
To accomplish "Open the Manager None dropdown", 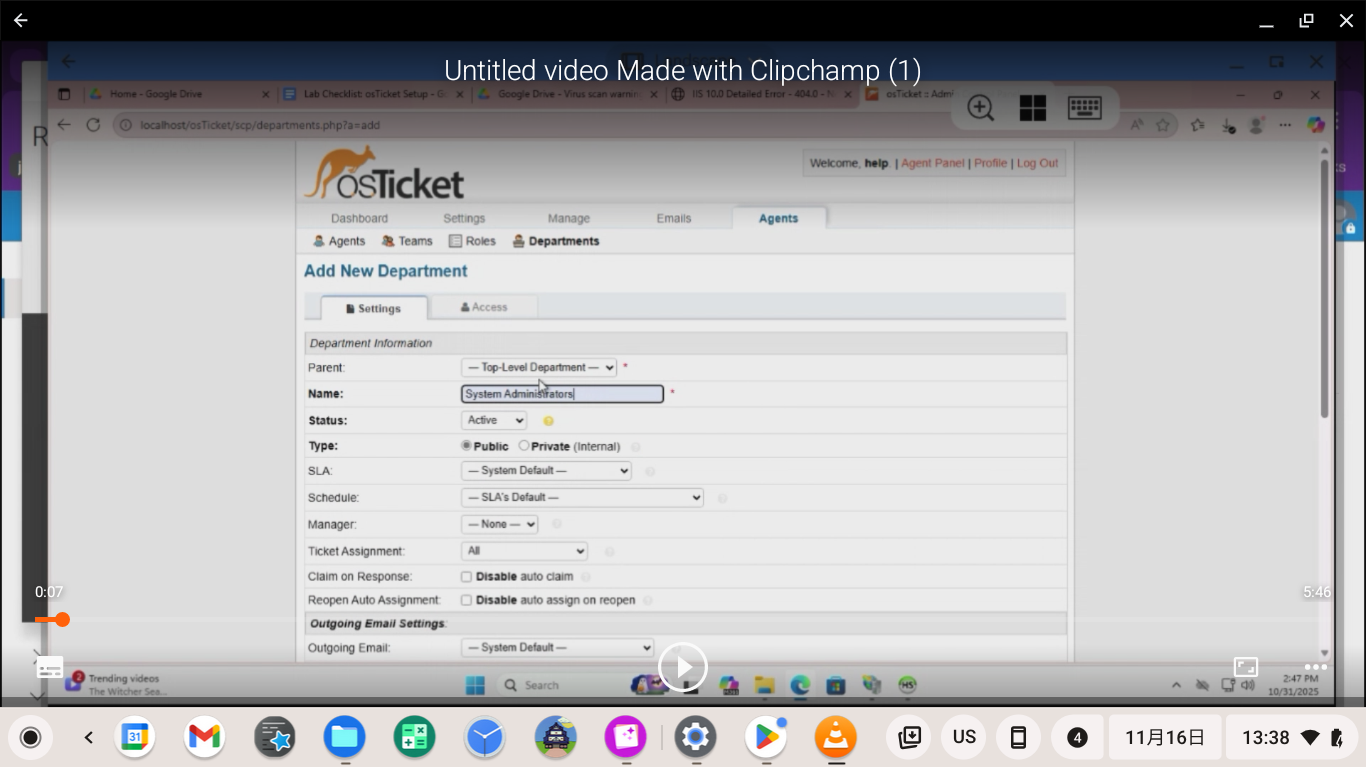I will (x=499, y=524).
